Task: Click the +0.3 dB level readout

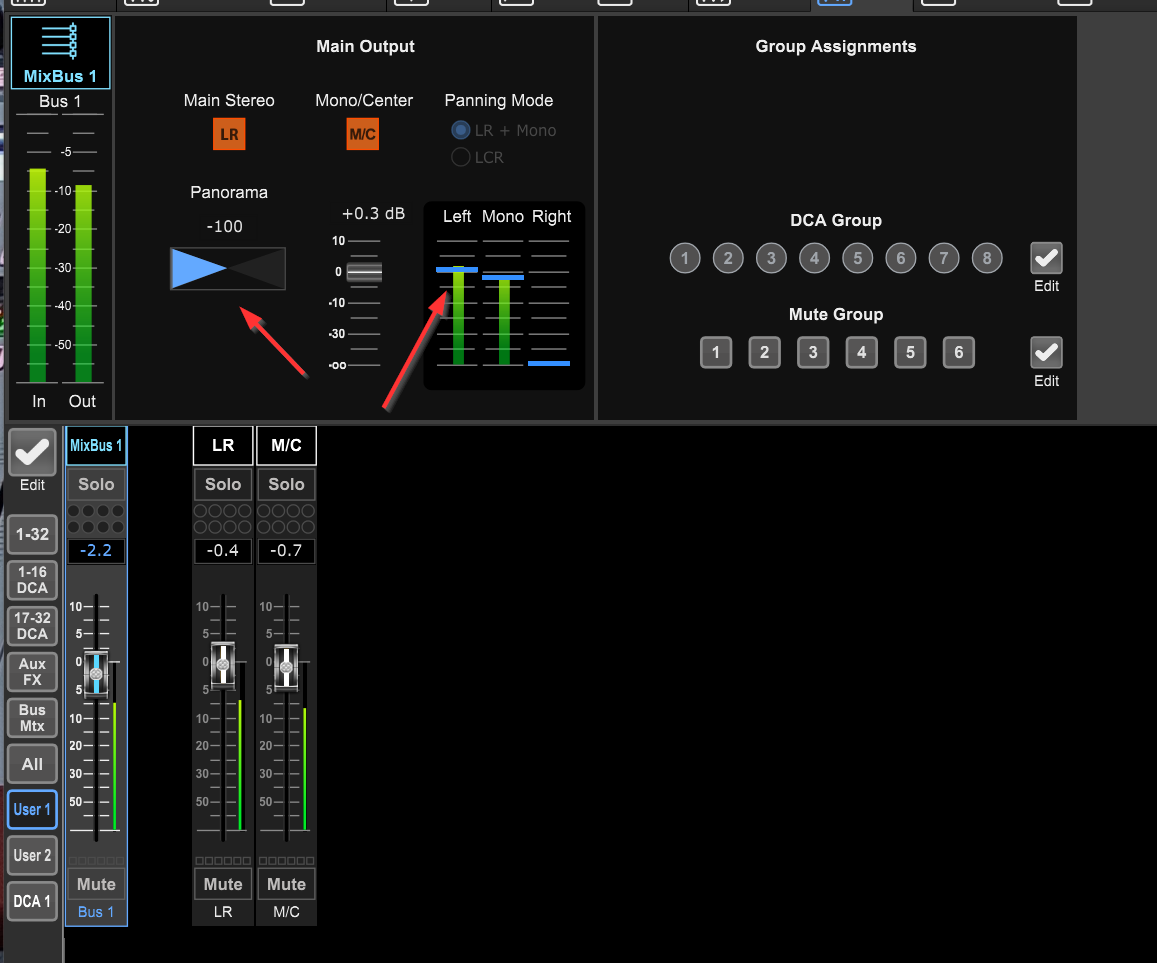Action: click(x=373, y=214)
